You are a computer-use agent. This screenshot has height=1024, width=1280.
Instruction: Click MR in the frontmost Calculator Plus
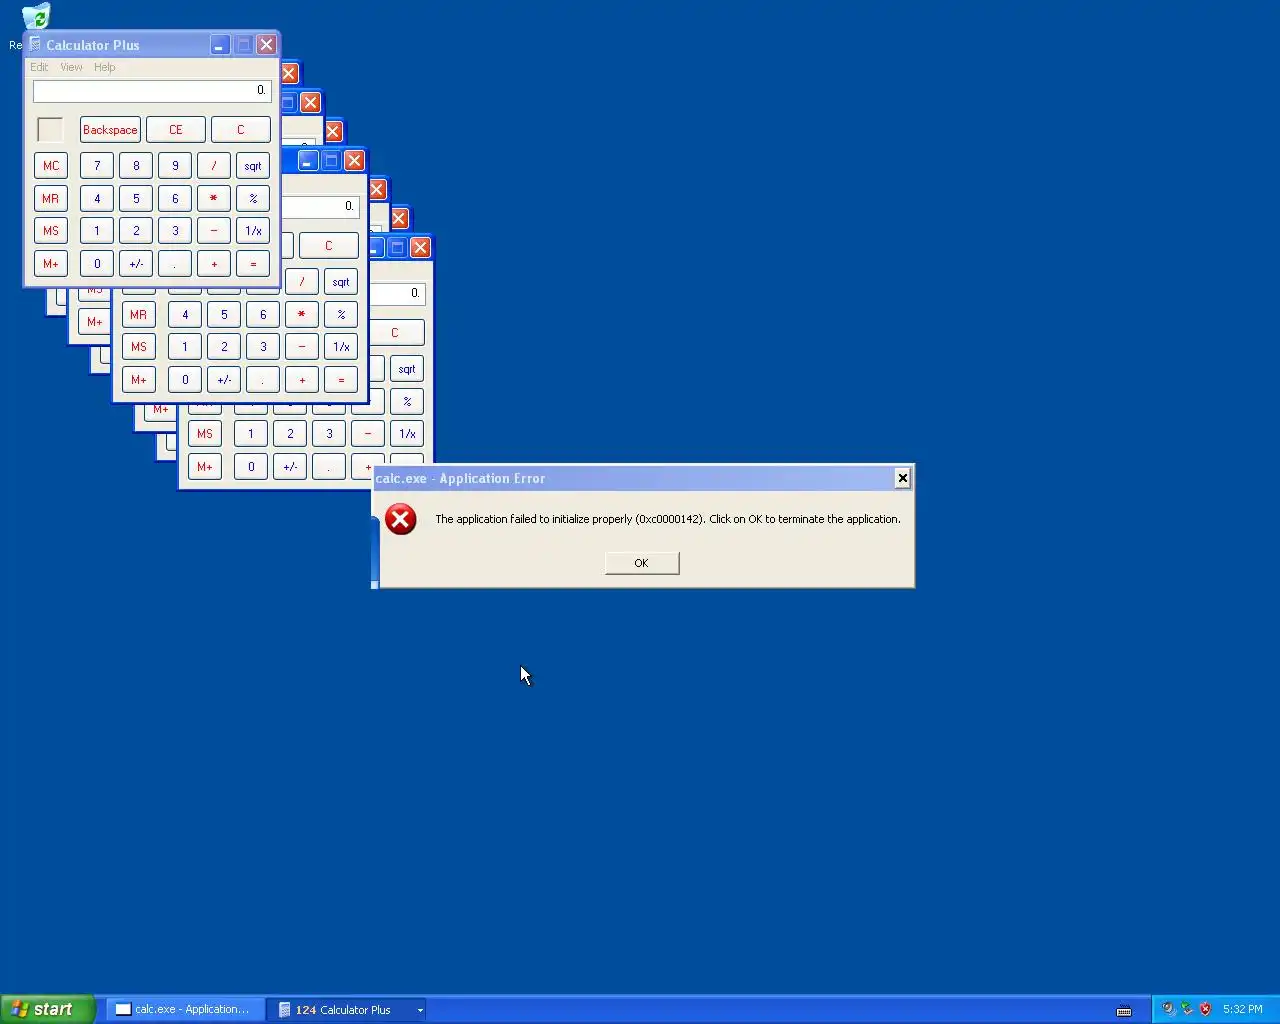51,199
